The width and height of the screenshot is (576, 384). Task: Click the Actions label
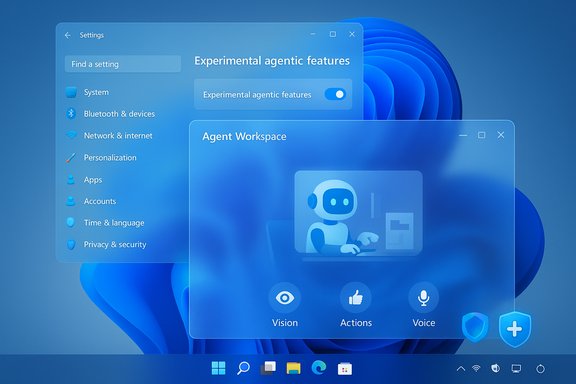pyautogui.click(x=356, y=323)
